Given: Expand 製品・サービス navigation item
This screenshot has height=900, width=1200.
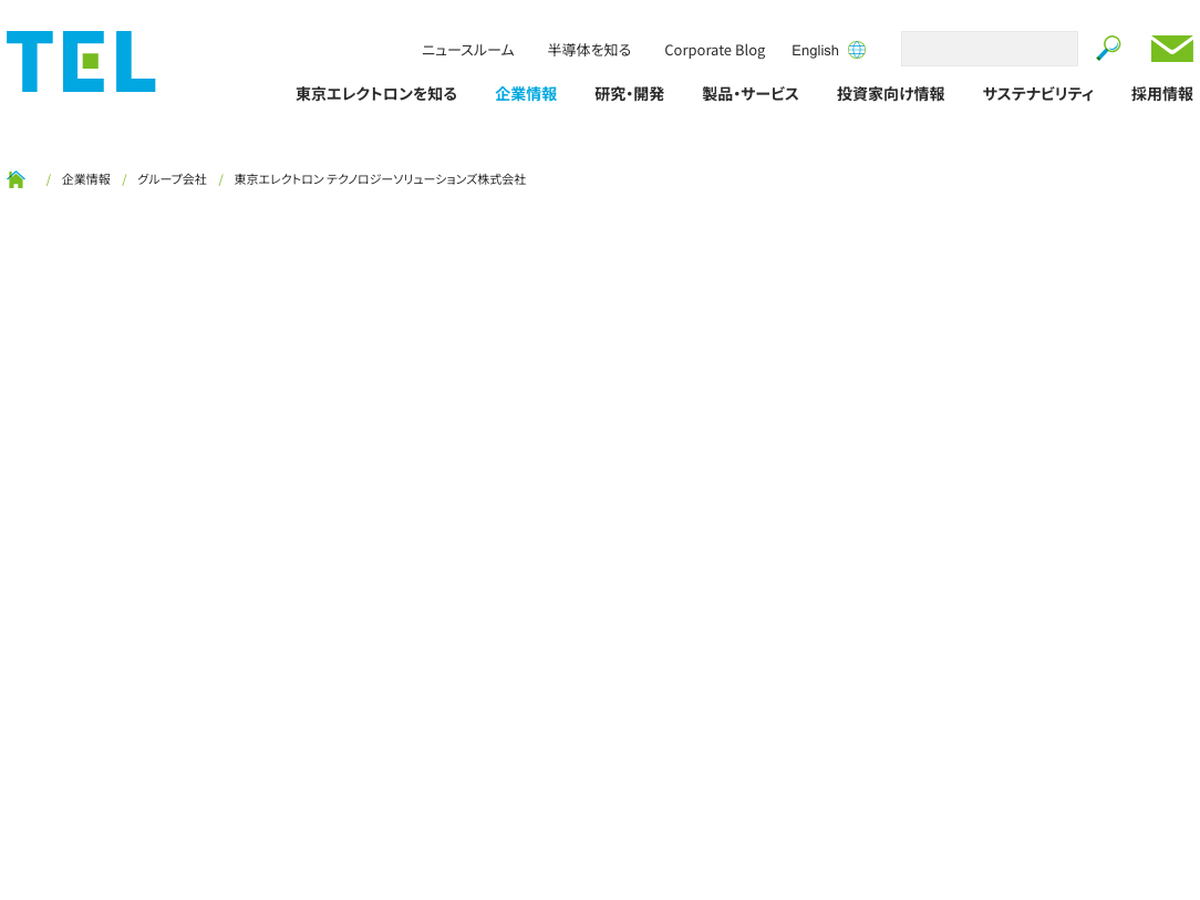Looking at the screenshot, I should pos(750,94).
